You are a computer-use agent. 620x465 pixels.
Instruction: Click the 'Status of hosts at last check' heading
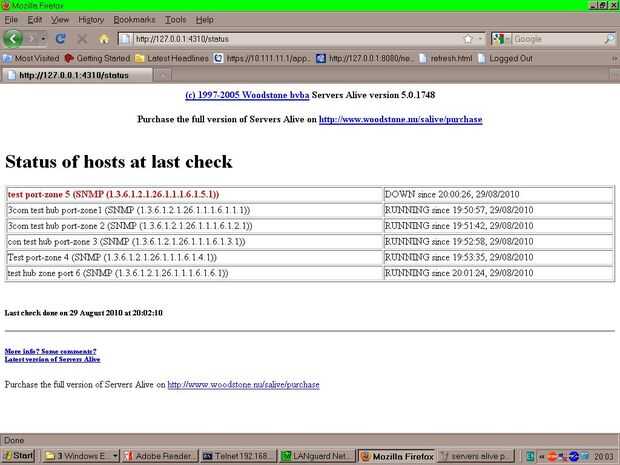(119, 162)
